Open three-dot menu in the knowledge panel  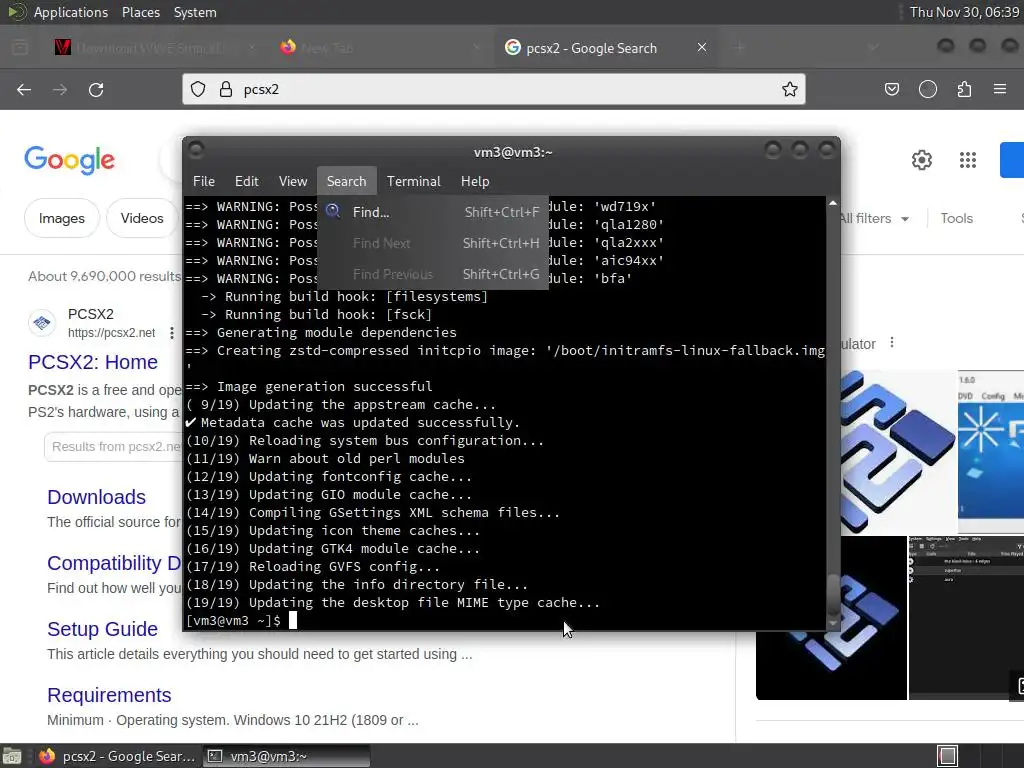891,343
